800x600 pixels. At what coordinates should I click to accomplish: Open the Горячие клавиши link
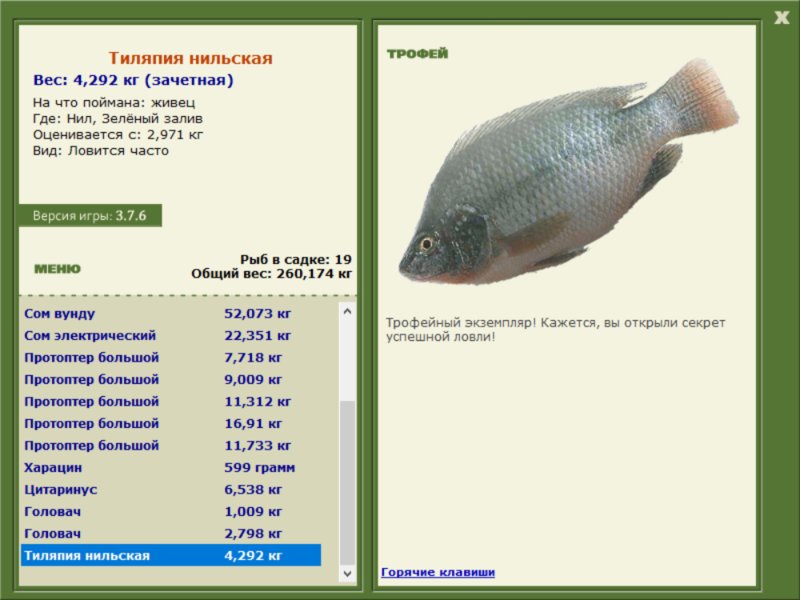(438, 572)
